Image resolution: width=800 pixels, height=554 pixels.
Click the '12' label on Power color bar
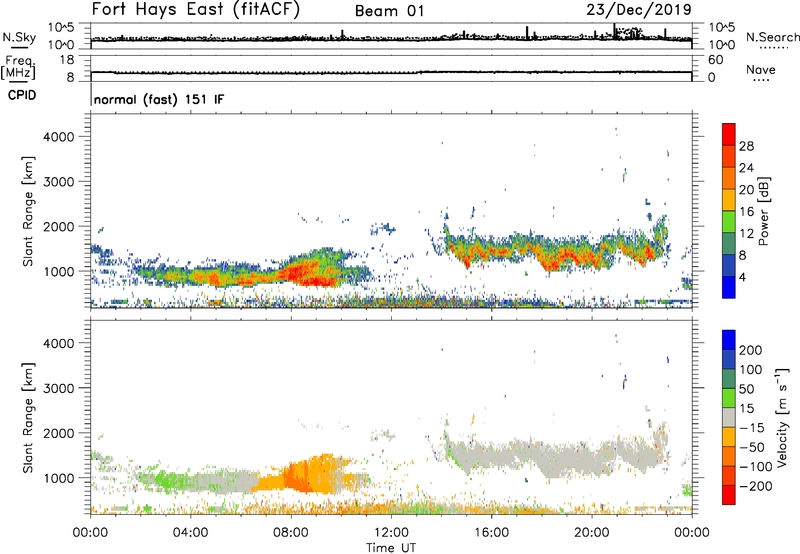tap(746, 234)
